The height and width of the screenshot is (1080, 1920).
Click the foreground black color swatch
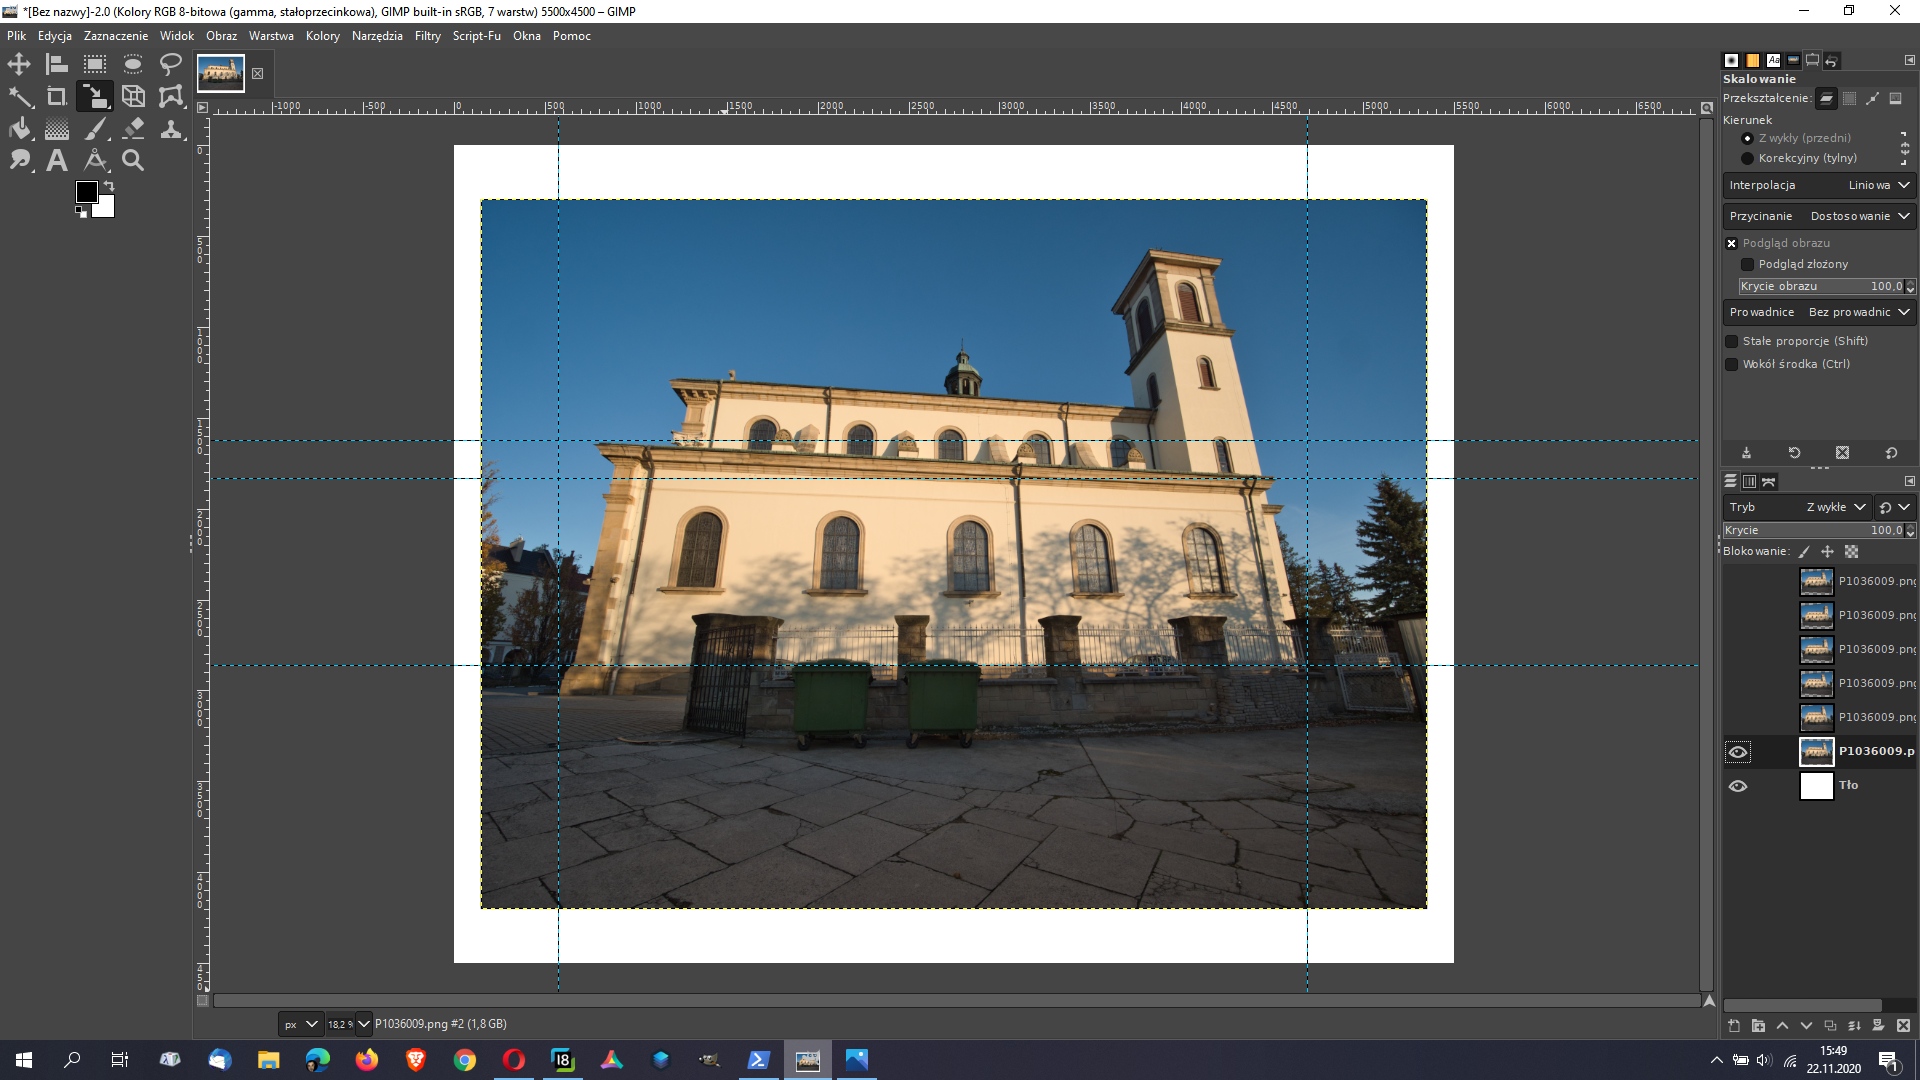click(86, 192)
